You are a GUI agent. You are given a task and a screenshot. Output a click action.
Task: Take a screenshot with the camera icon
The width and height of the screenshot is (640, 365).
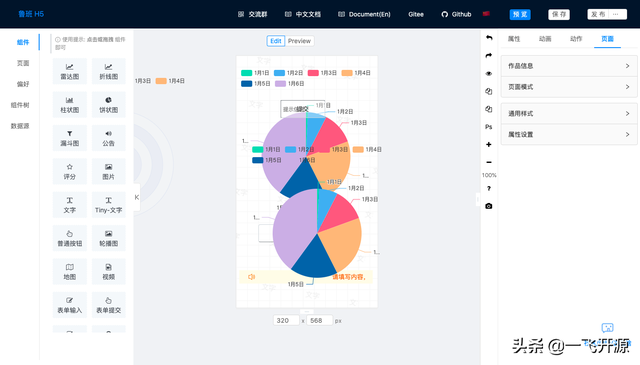(x=489, y=206)
